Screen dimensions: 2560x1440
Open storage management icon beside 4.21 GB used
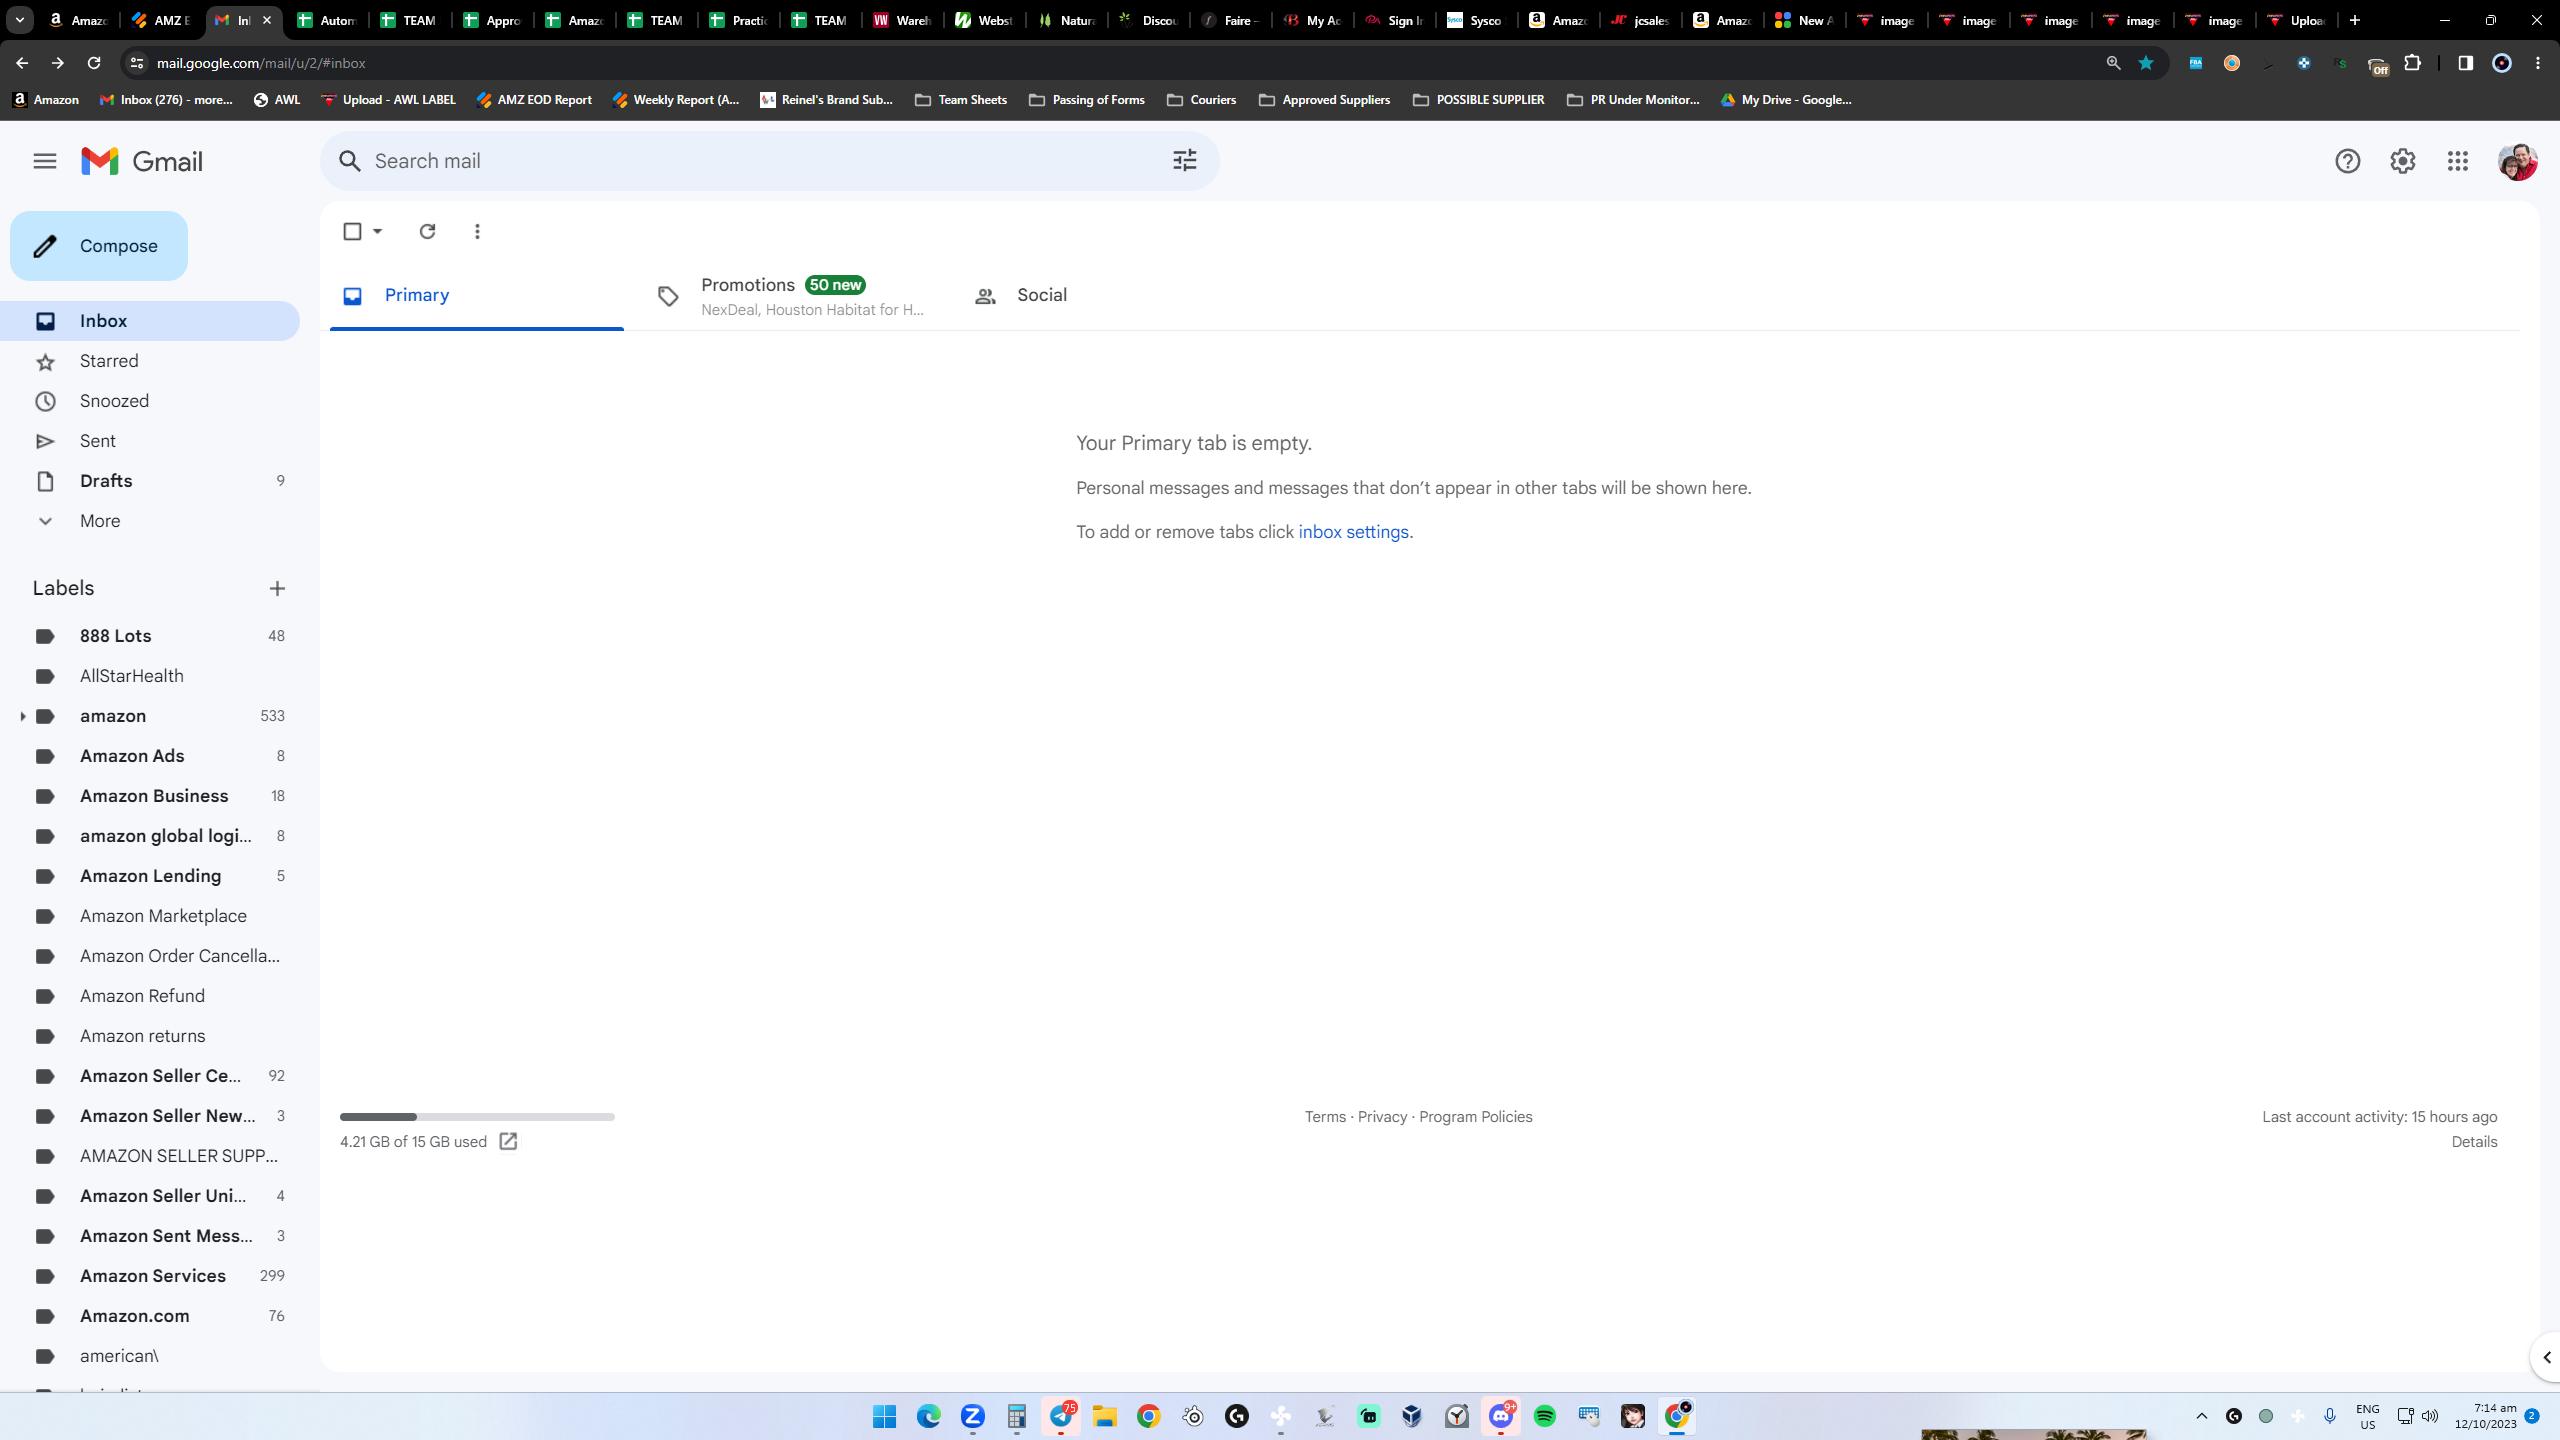coord(508,1141)
